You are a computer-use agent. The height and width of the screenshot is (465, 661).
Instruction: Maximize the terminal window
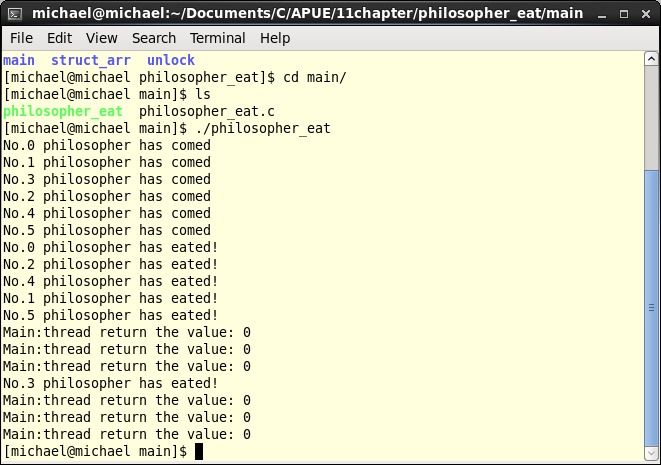click(x=624, y=14)
